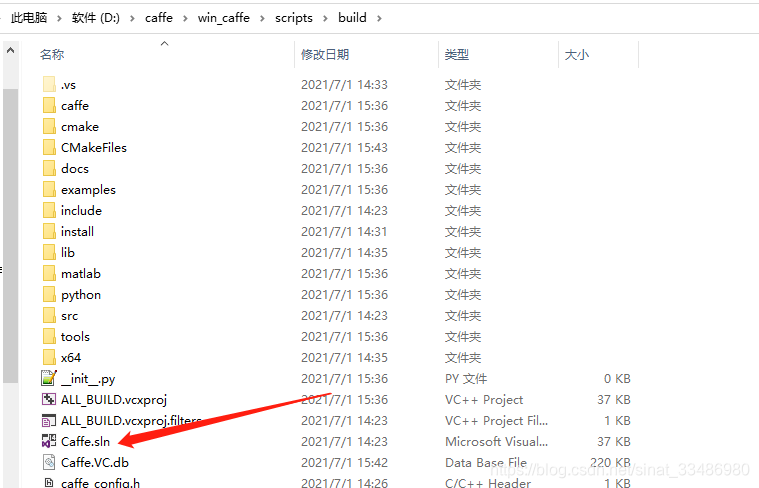Click the caffe_config.h header icon
Image resolution: width=759 pixels, height=488 pixels.
49,483
